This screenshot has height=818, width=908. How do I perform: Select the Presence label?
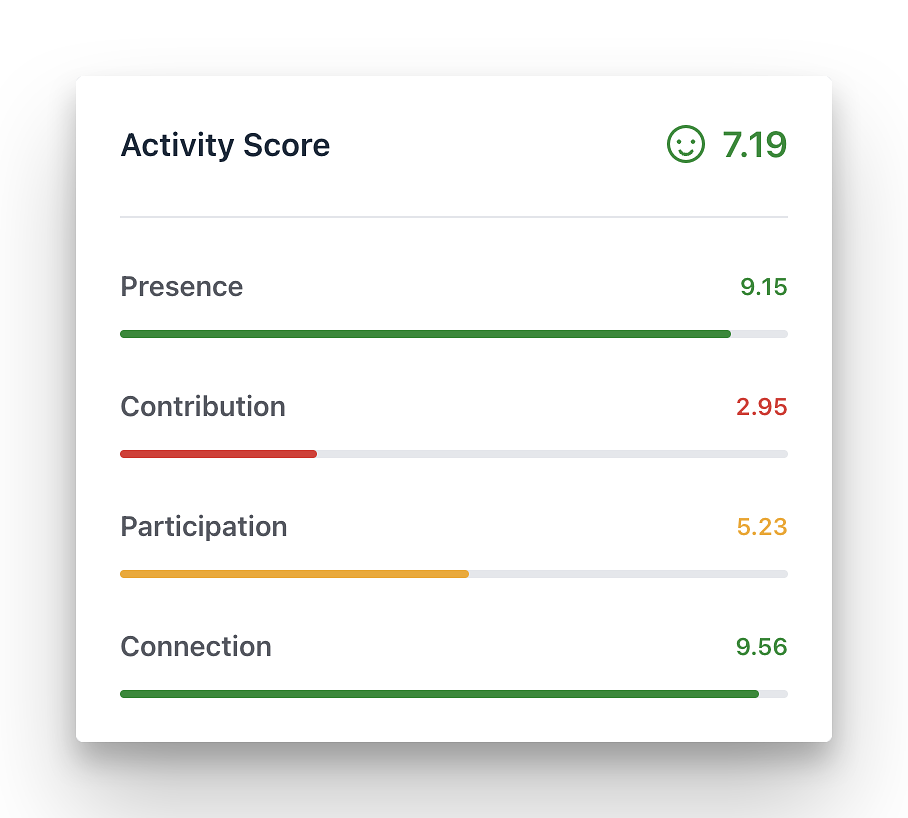coord(181,286)
